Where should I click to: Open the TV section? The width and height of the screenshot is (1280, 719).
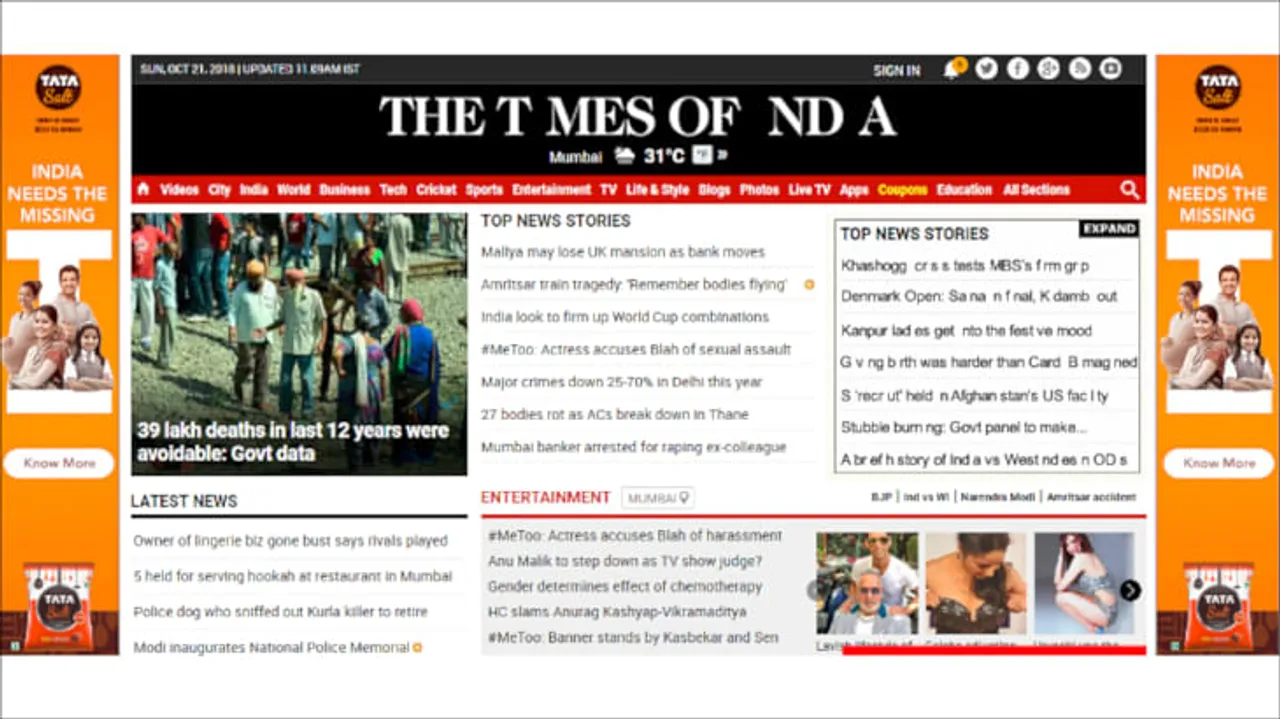(x=608, y=189)
